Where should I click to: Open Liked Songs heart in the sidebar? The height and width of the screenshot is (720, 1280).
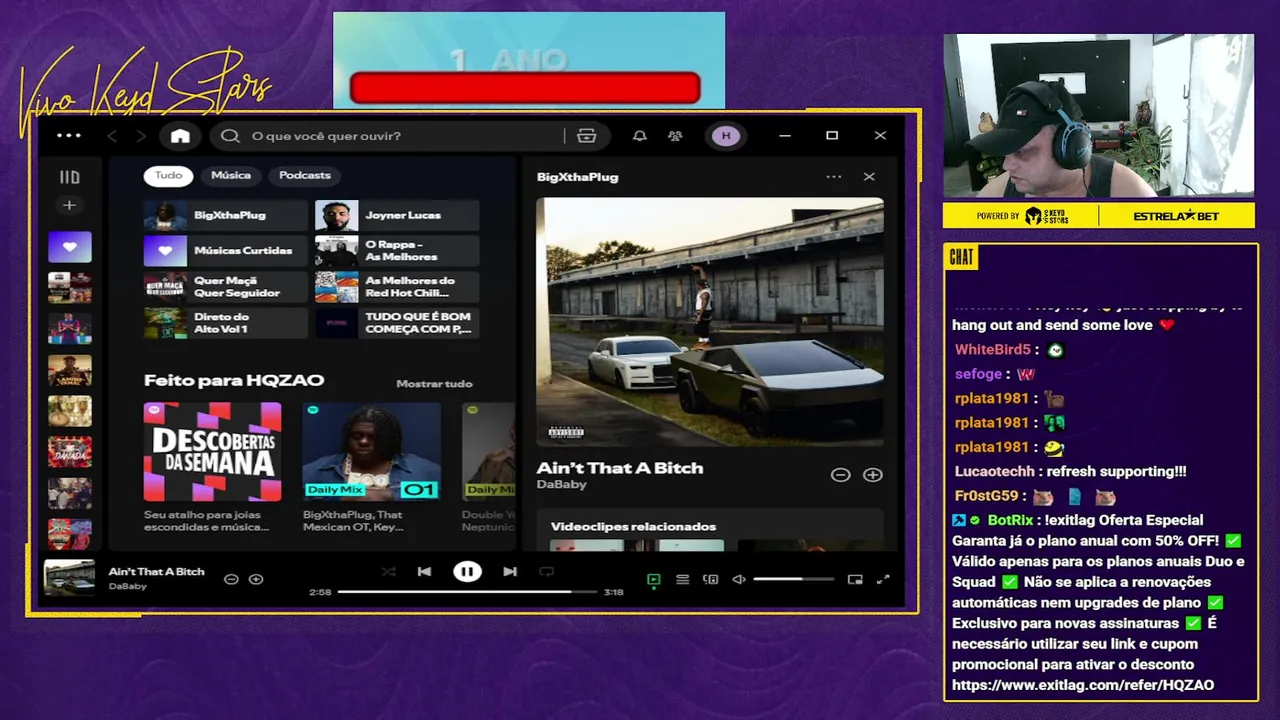point(70,246)
